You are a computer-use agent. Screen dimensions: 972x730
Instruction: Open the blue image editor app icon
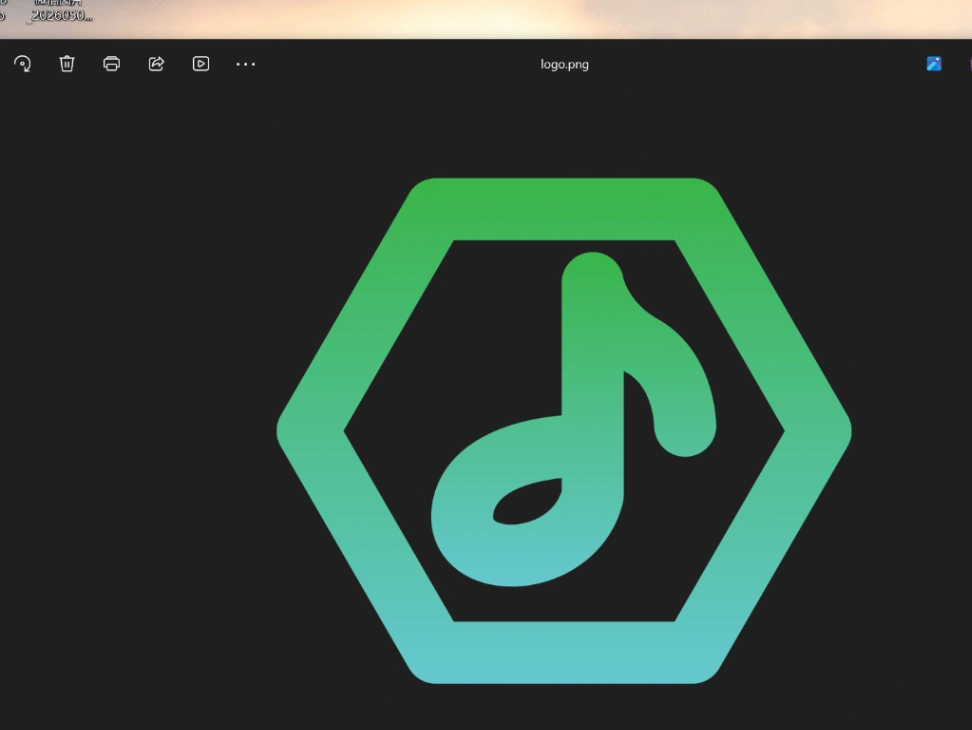tap(934, 64)
